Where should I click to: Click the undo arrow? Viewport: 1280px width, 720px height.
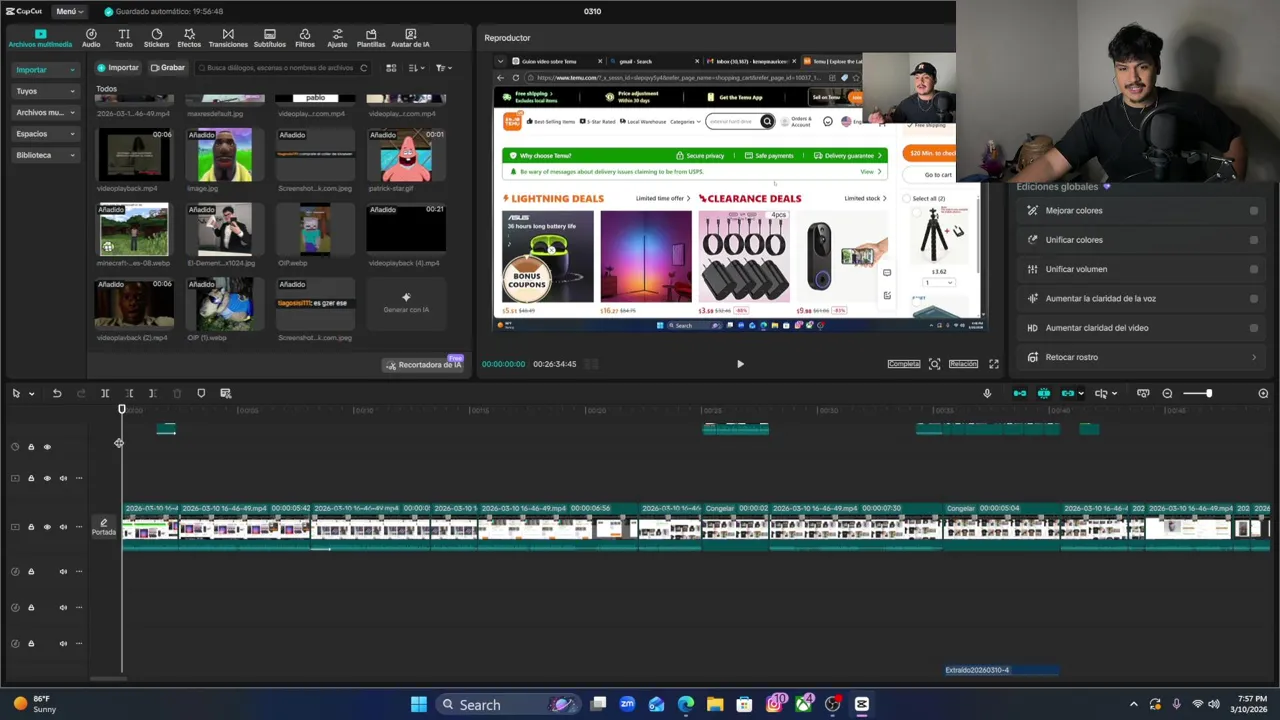(x=57, y=394)
